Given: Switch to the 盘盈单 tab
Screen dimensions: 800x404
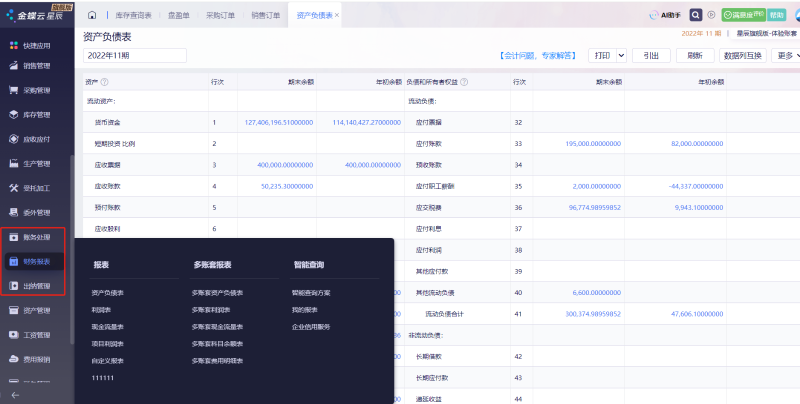Looking at the screenshot, I should coord(179,15).
